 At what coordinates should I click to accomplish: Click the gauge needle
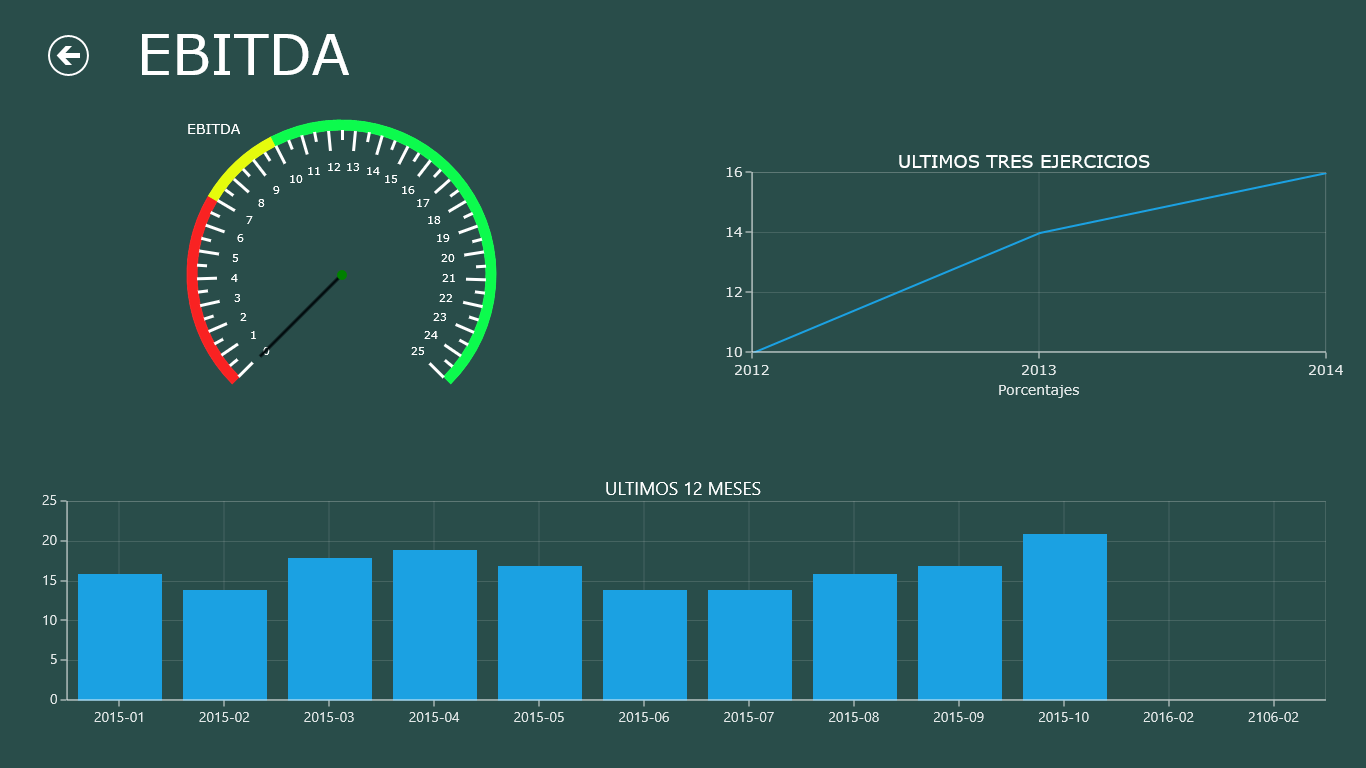coord(301,315)
